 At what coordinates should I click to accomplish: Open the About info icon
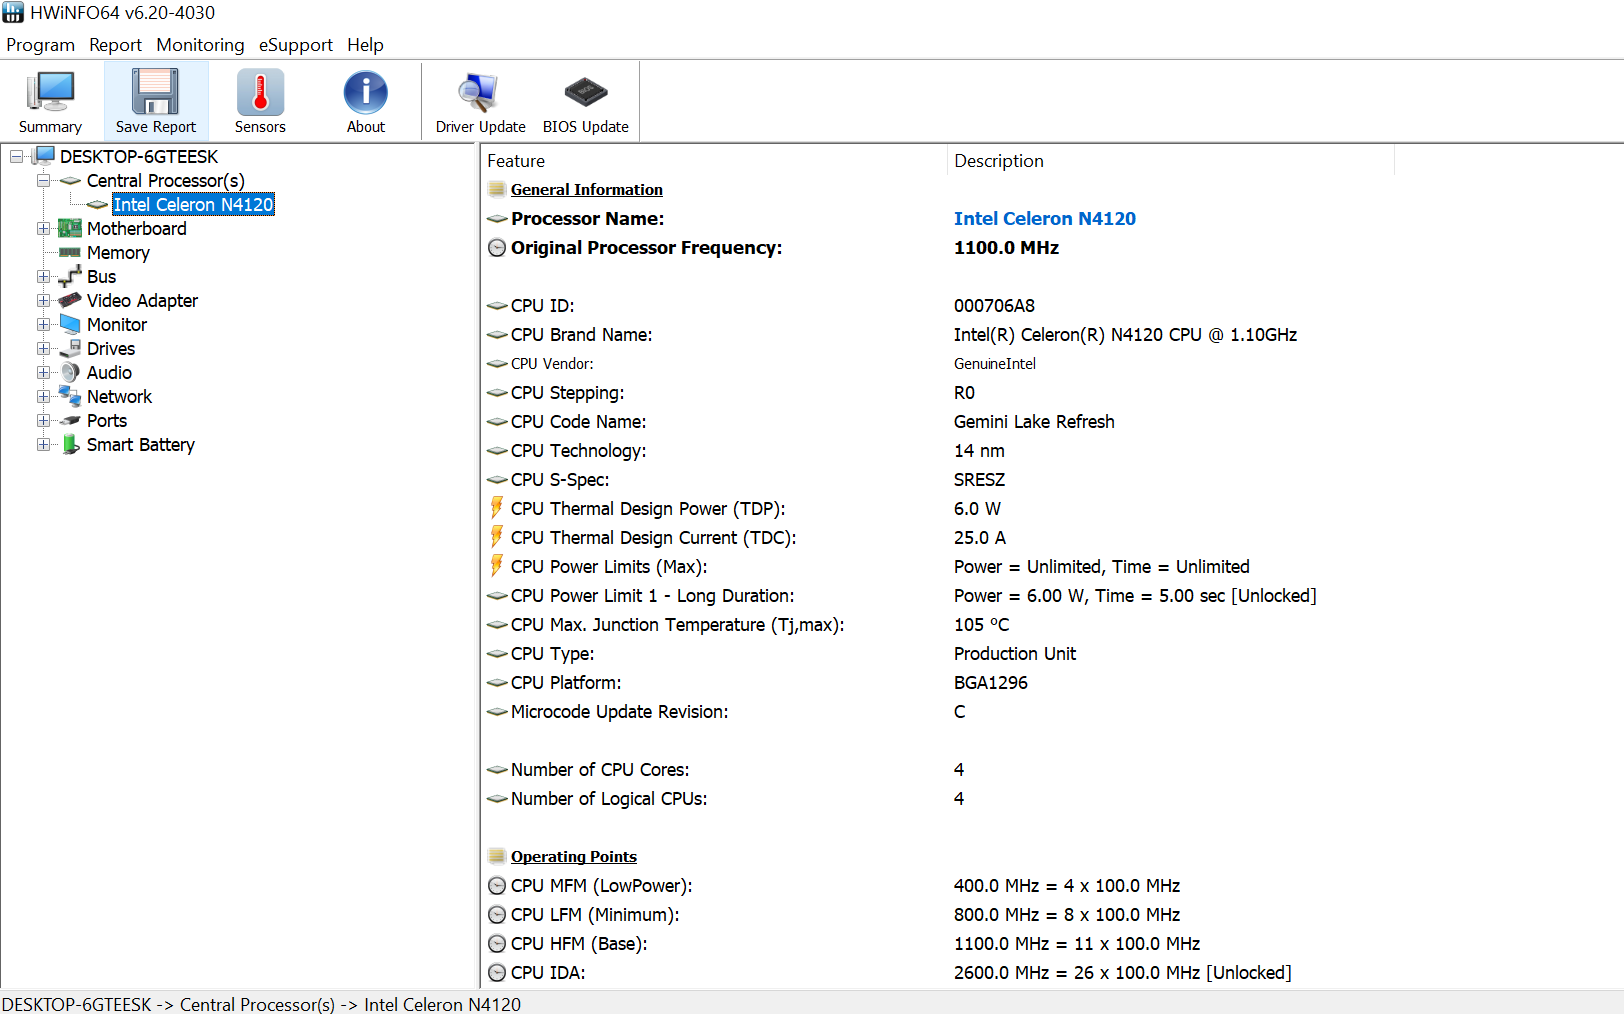point(366,92)
